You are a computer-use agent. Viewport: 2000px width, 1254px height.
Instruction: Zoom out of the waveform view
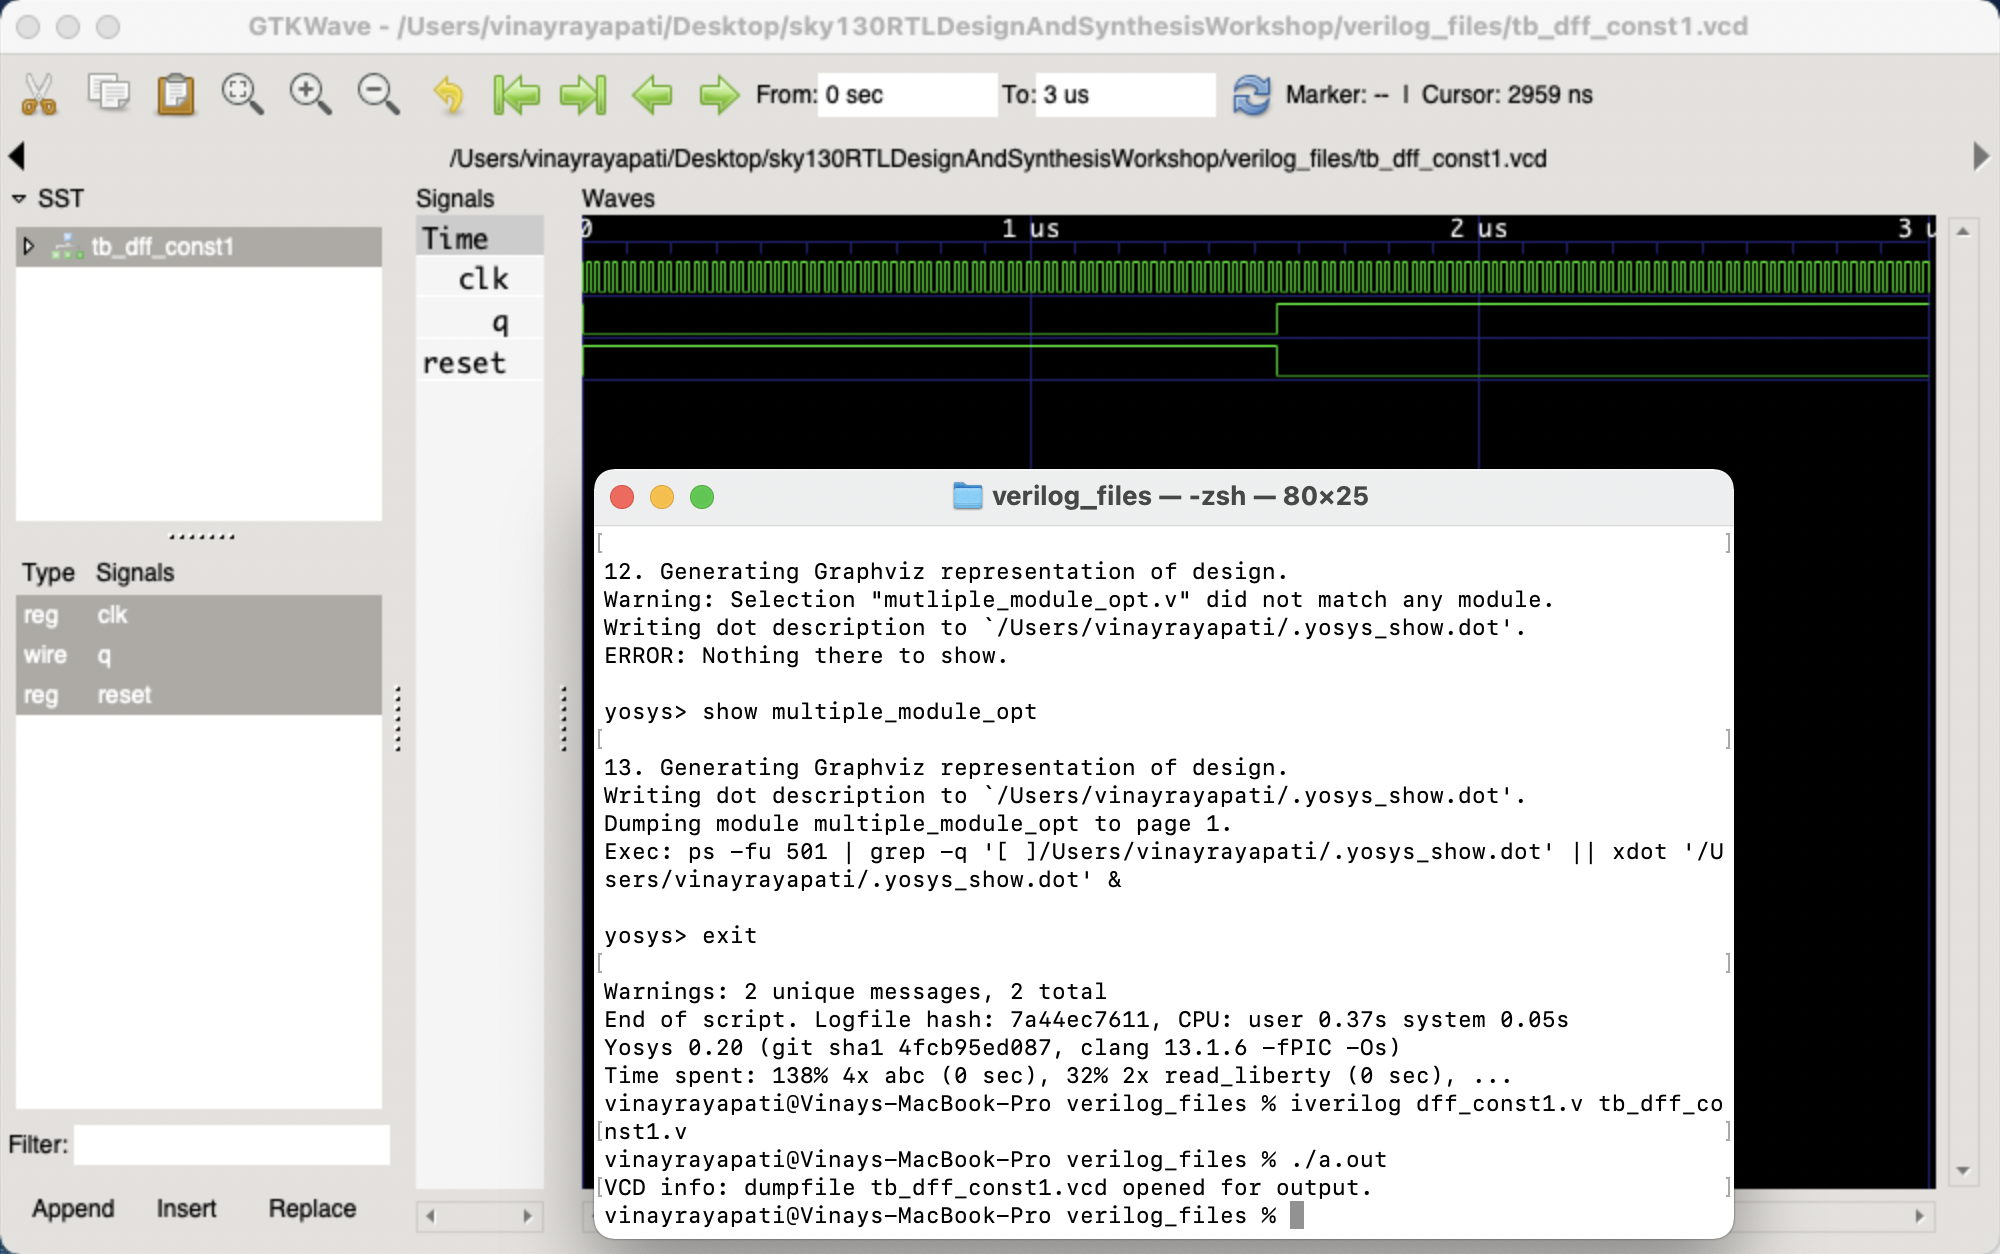[377, 94]
